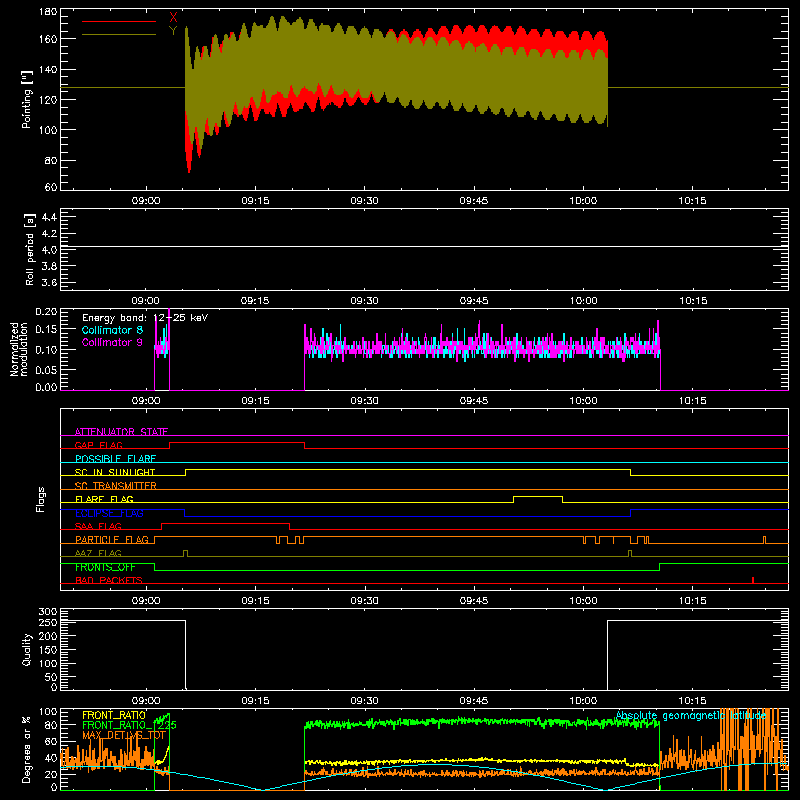
Task: Click the "Normalized modulation" axis title
Action: point(19,349)
